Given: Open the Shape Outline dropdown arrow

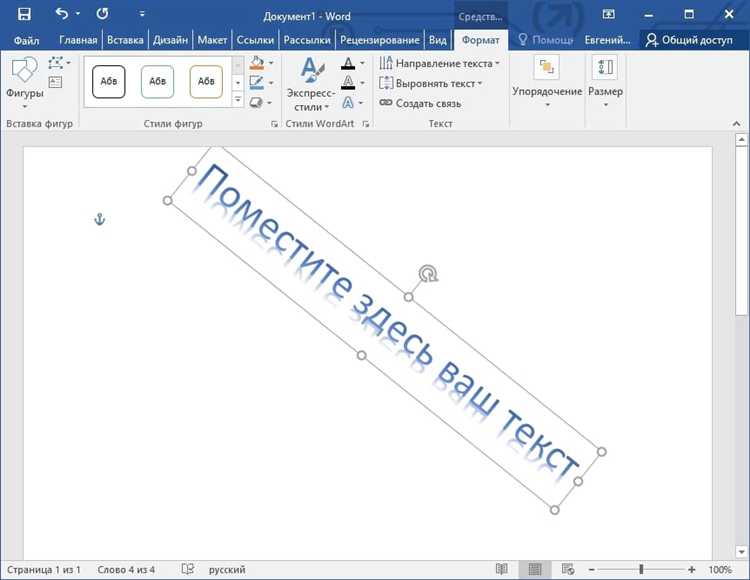Looking at the screenshot, I should click(271, 83).
